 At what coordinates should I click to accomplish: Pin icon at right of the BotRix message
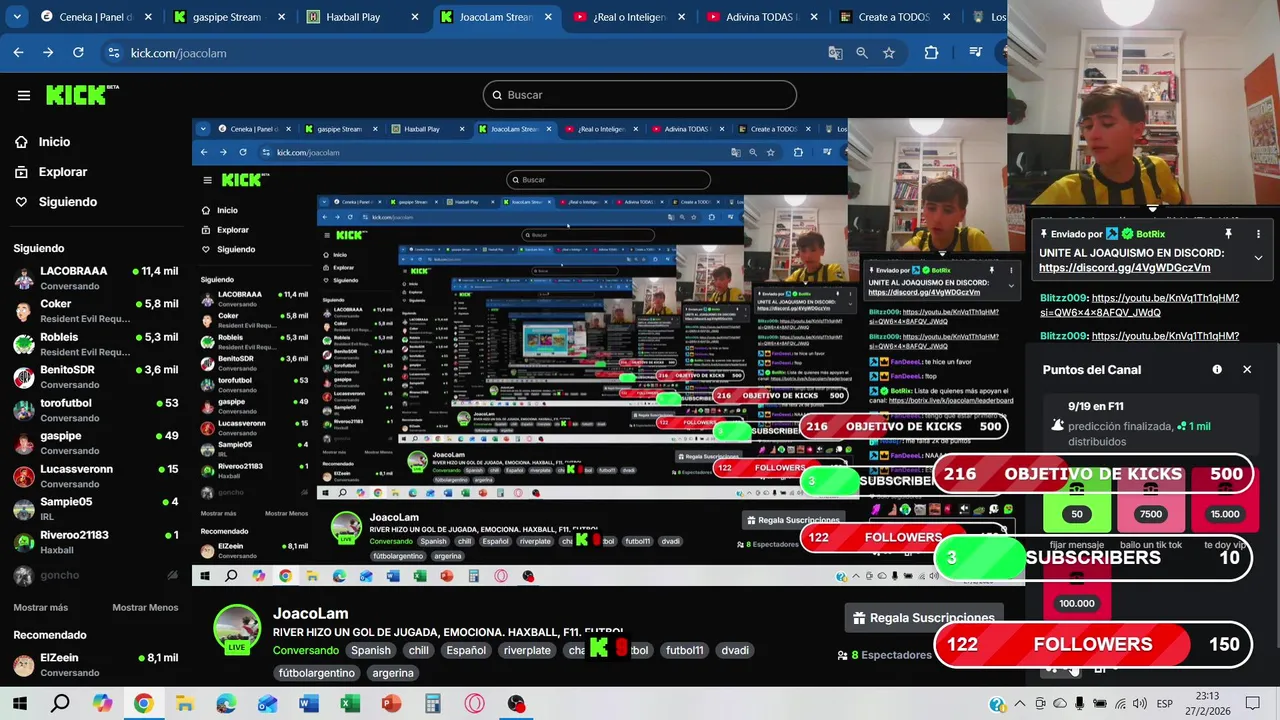click(1228, 234)
